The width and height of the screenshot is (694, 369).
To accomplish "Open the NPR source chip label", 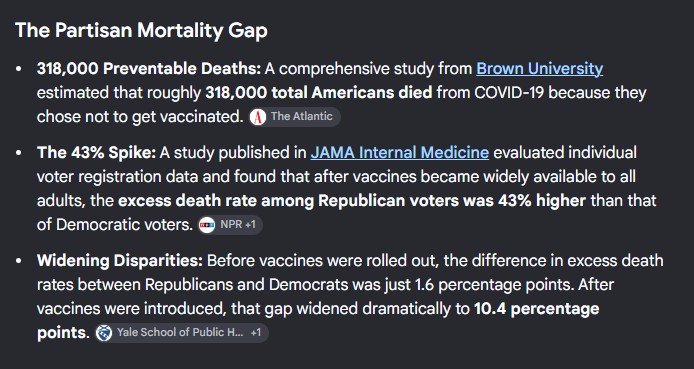I will tap(231, 225).
